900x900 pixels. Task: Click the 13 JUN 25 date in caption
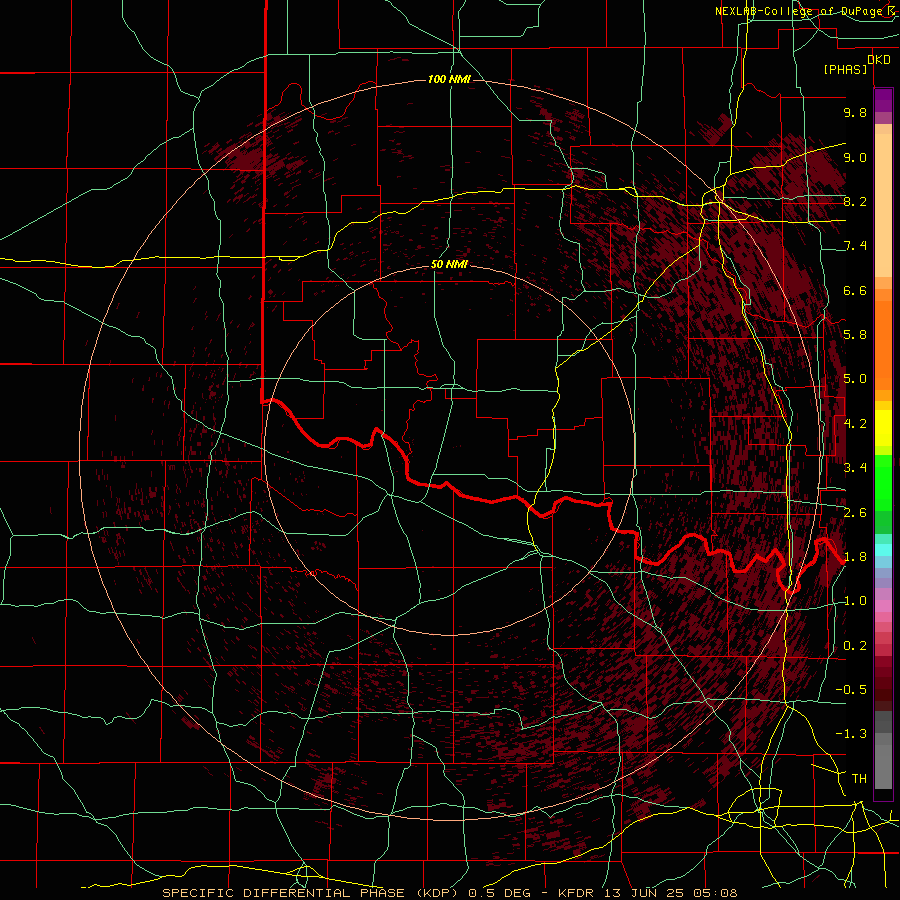(643, 893)
